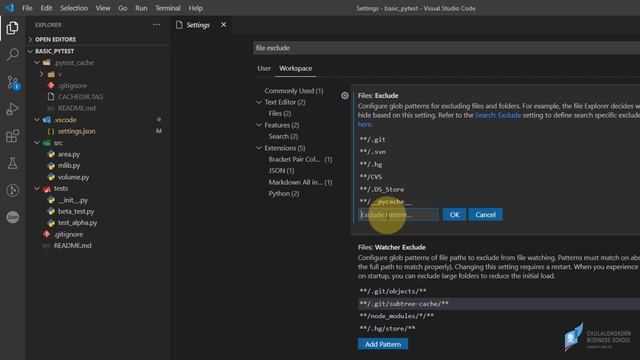Click the root .gitignore git icon
Viewport: 640px width, 360px height.
(47, 234)
